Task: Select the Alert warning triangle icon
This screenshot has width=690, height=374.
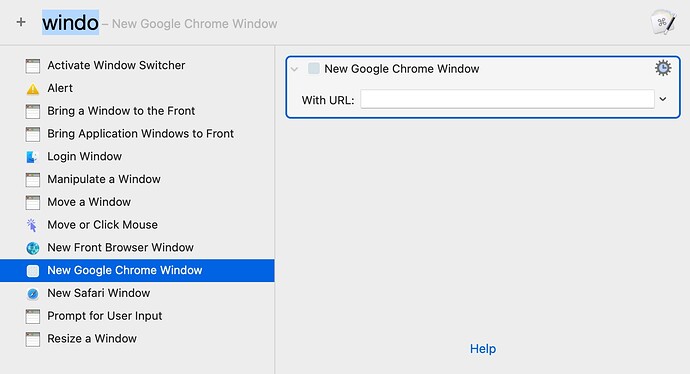Action: 33,88
